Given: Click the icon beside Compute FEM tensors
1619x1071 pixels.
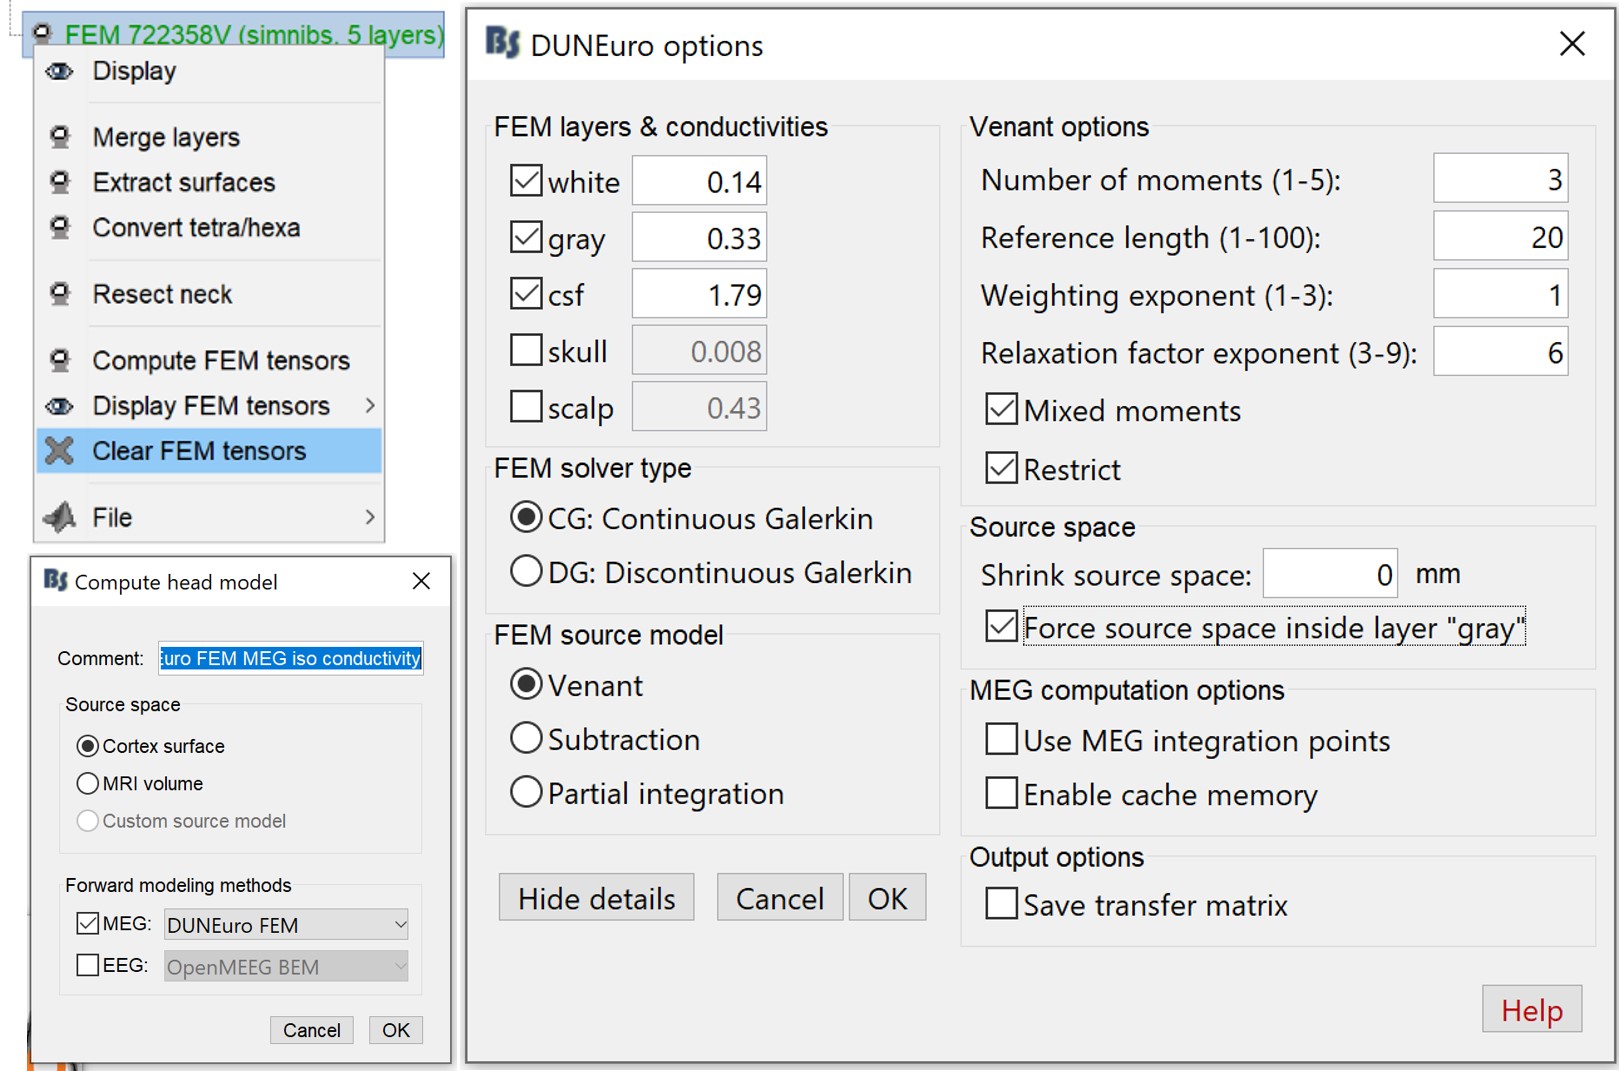Looking at the screenshot, I should click(60, 360).
